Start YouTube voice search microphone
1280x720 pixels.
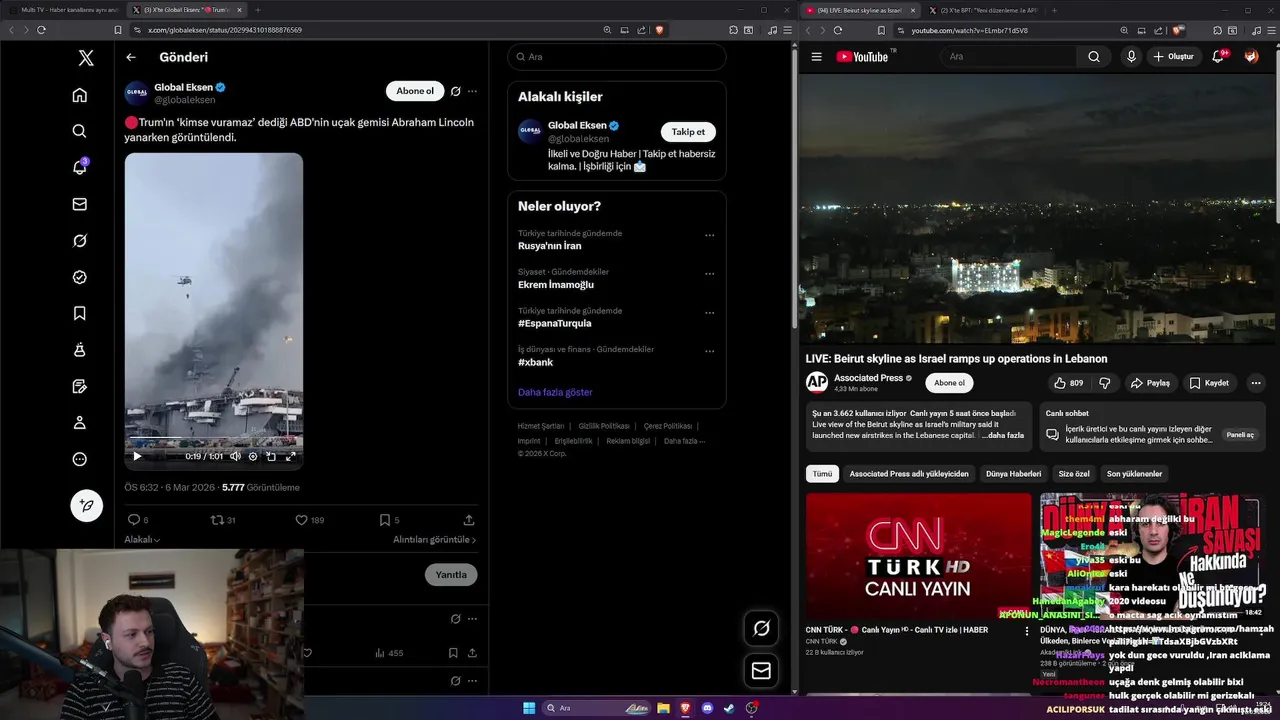[x=1131, y=57]
